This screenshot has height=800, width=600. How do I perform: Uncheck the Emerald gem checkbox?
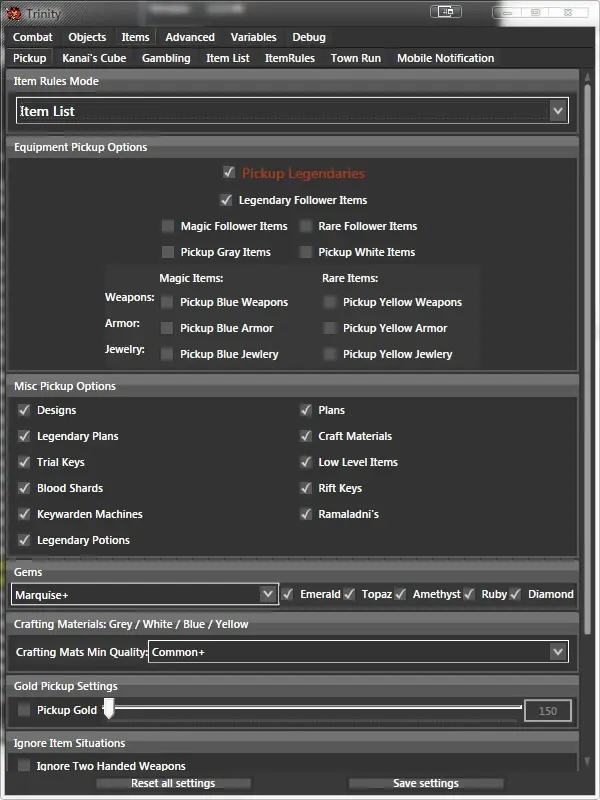pos(287,594)
